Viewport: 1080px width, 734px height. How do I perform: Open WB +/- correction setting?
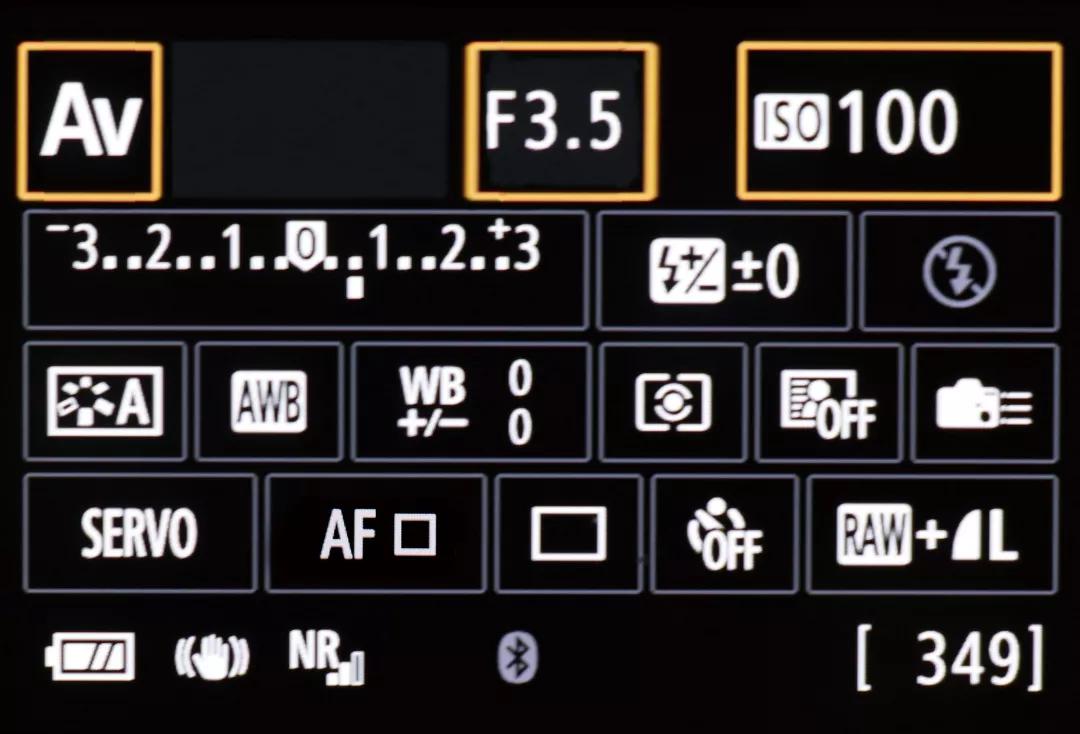pos(471,401)
